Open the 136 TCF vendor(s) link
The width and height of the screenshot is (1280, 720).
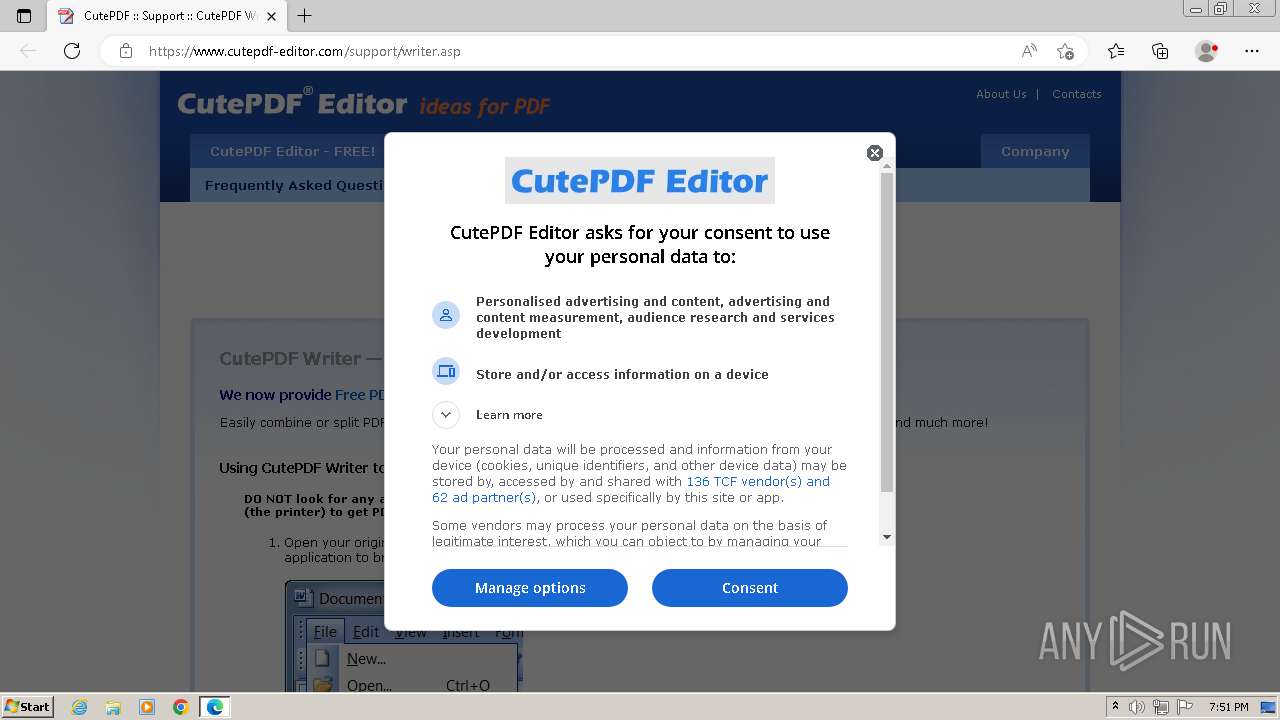tap(758, 482)
